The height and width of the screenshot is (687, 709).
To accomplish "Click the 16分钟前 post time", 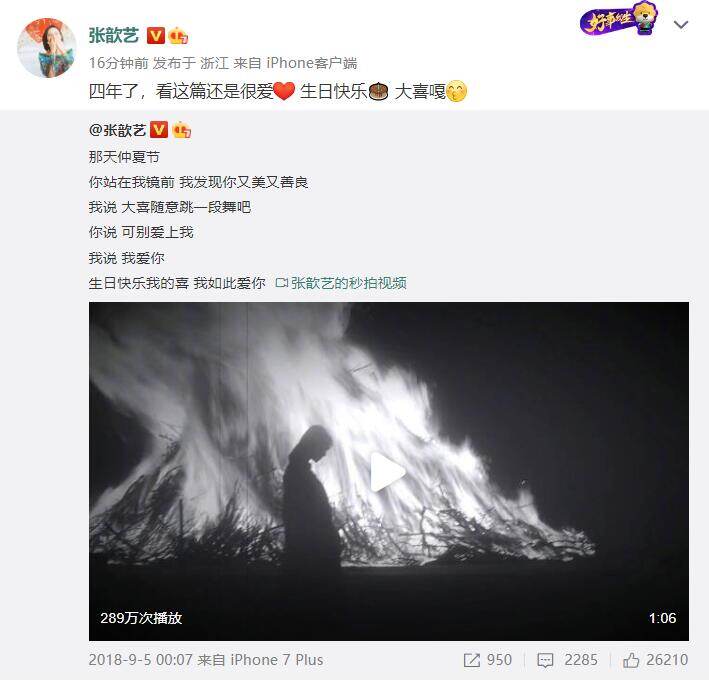I will (118, 63).
